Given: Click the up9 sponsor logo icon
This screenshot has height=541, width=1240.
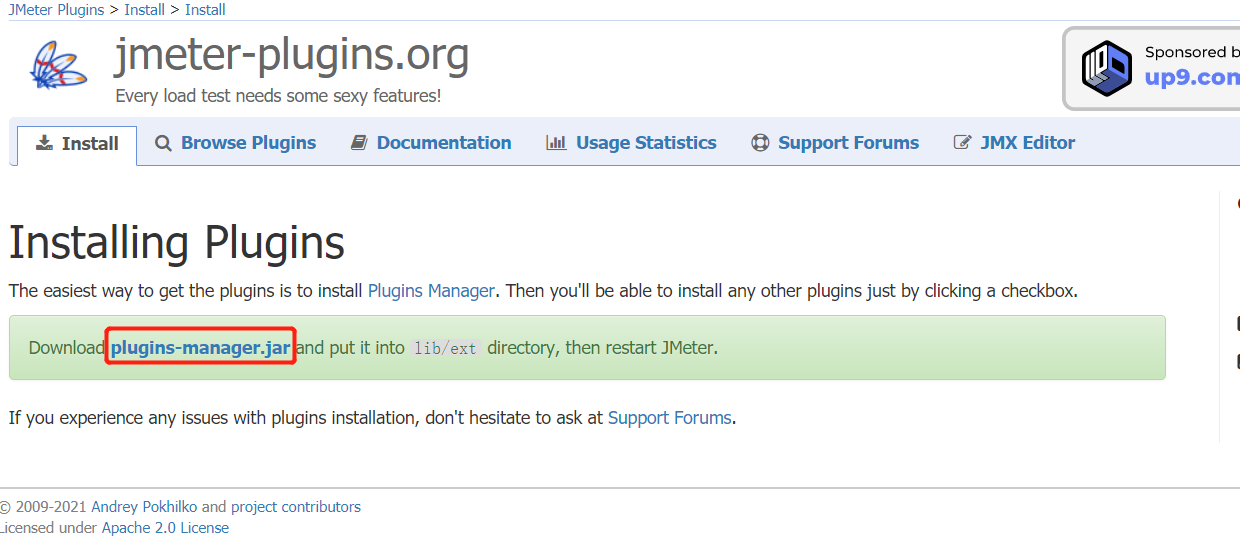Looking at the screenshot, I should click(x=1106, y=67).
